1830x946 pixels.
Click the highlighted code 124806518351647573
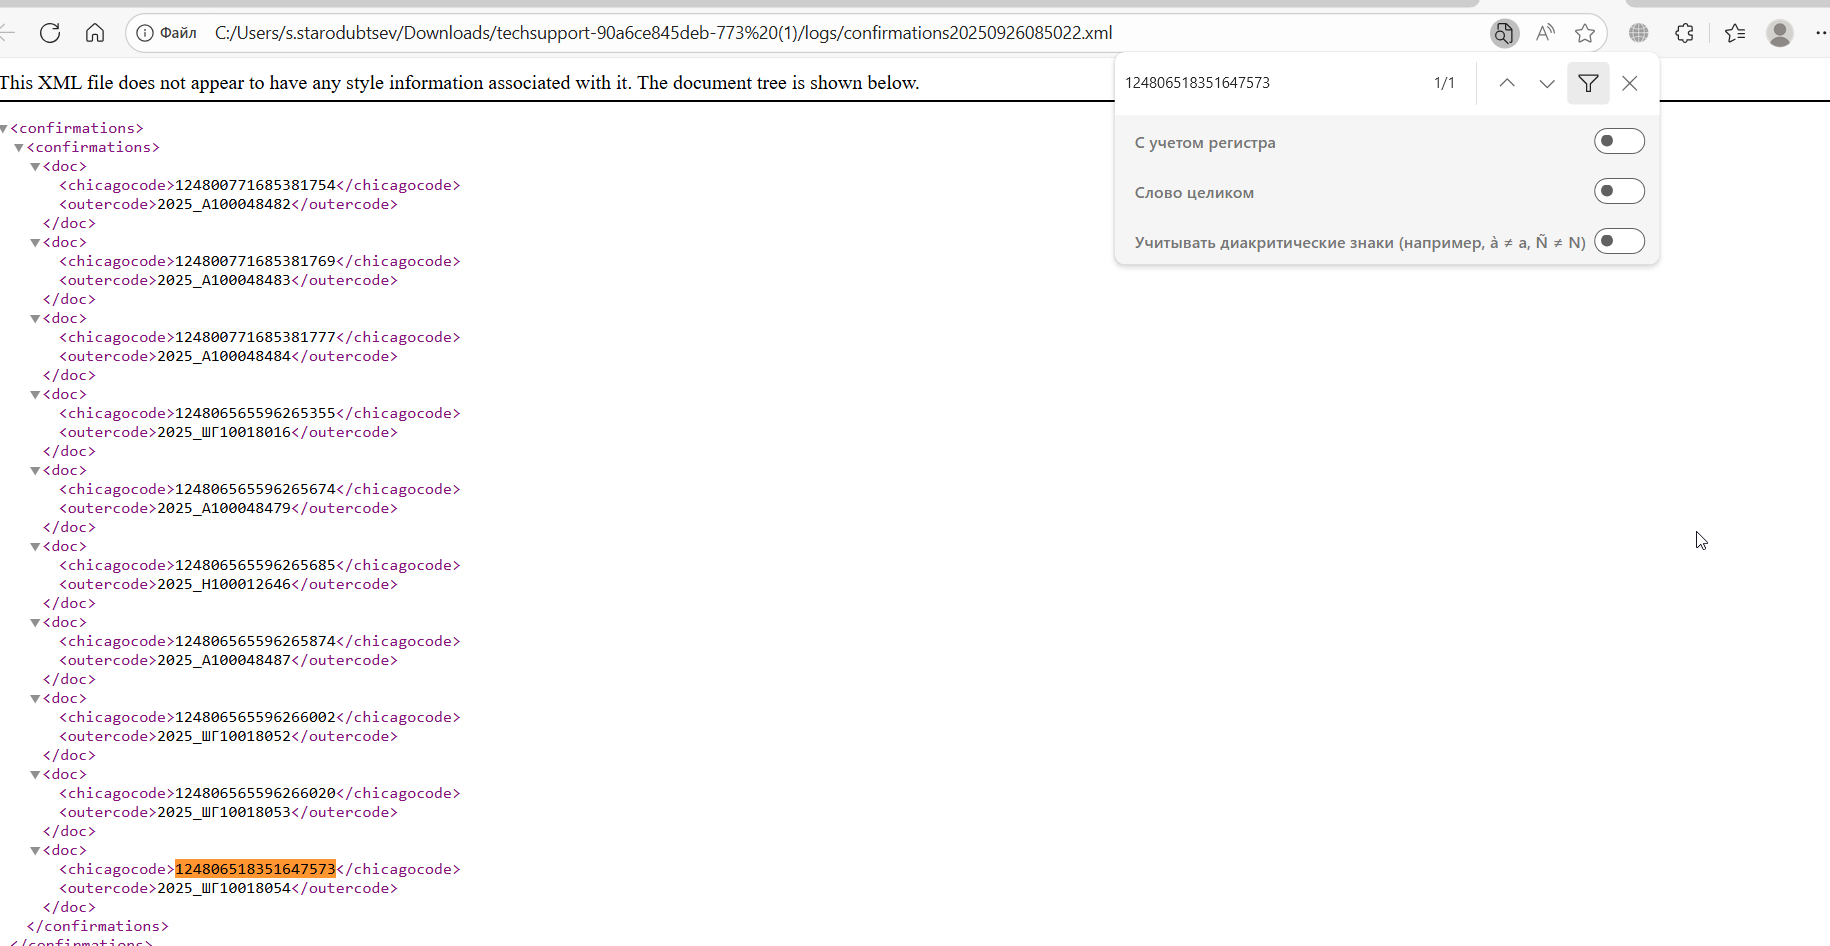click(255, 869)
